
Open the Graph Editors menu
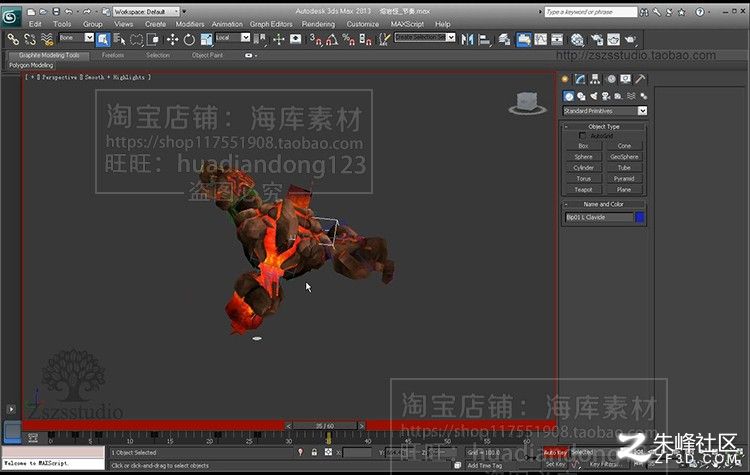271,24
